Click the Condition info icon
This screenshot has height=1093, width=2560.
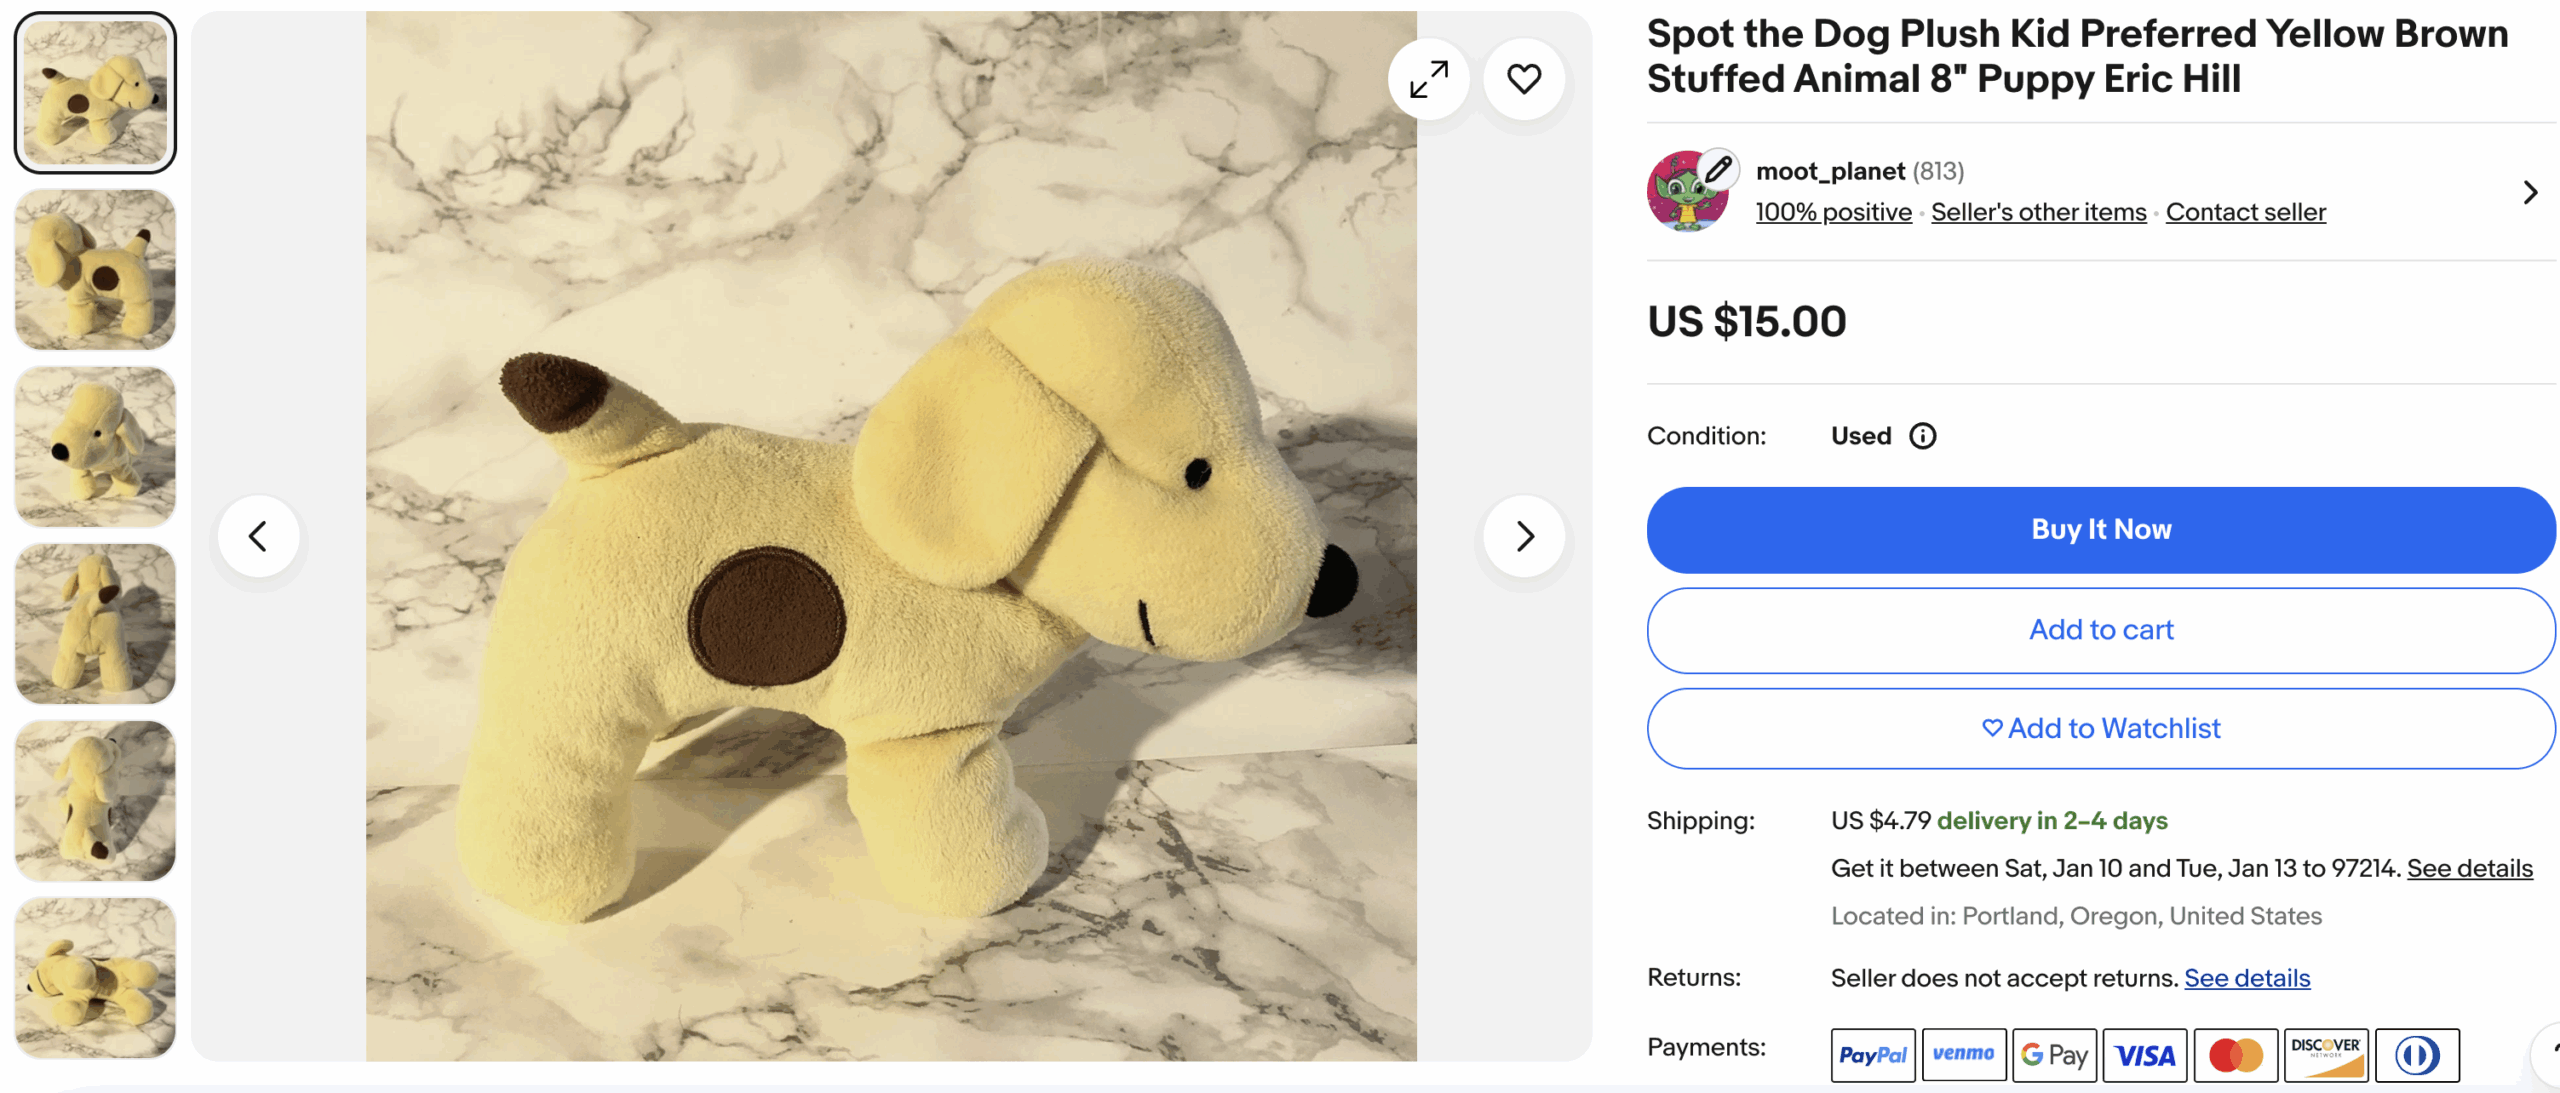(x=1922, y=436)
